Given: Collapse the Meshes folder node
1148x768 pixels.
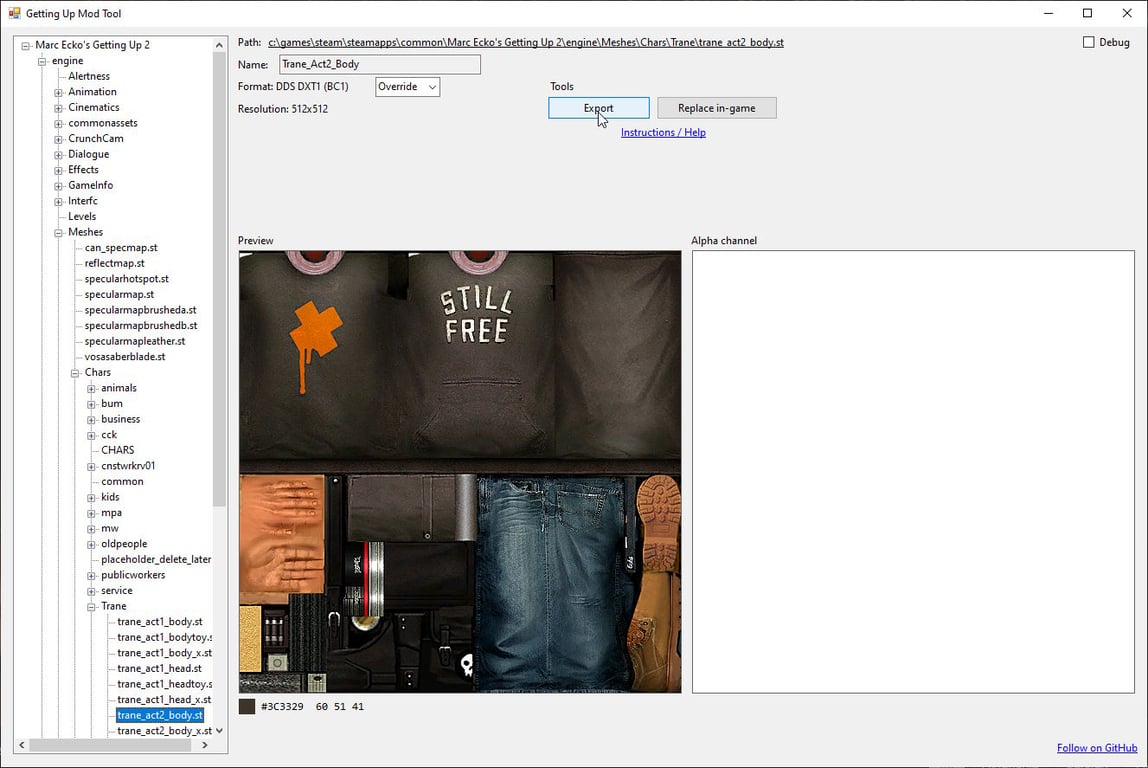Looking at the screenshot, I should (x=59, y=233).
